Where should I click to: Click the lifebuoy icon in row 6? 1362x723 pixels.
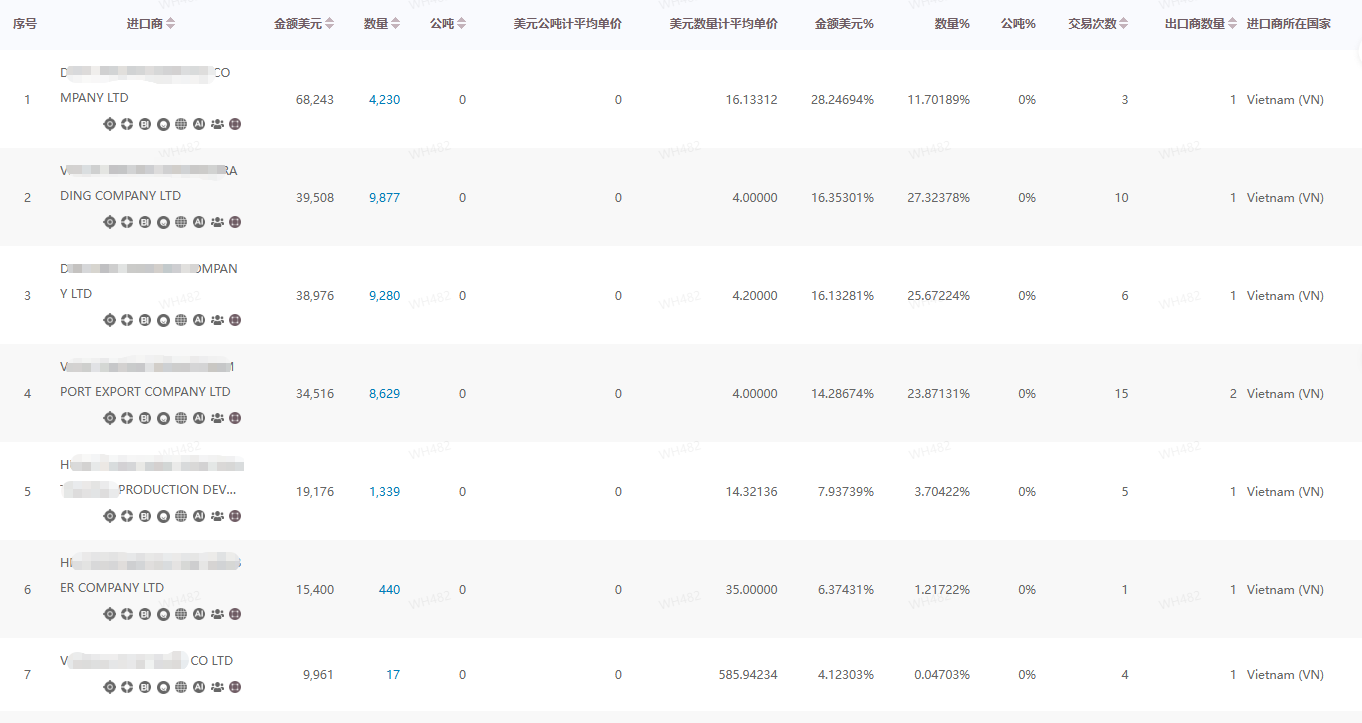(127, 614)
